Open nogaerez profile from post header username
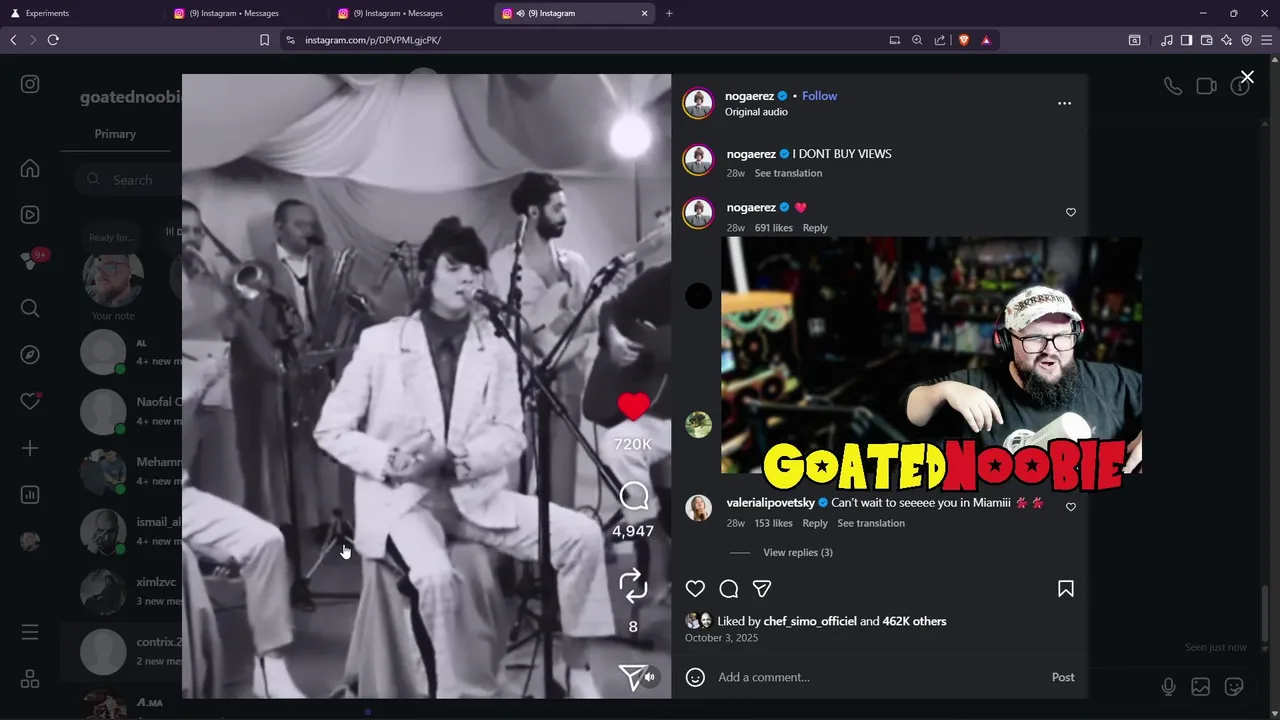1280x720 pixels. [749, 96]
